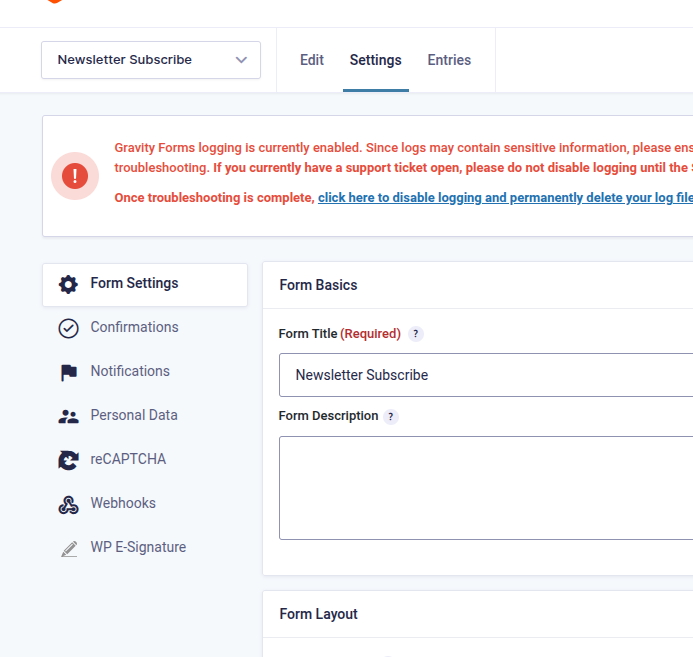Focus the Form Title text field
The height and width of the screenshot is (657, 693).
coord(485,375)
